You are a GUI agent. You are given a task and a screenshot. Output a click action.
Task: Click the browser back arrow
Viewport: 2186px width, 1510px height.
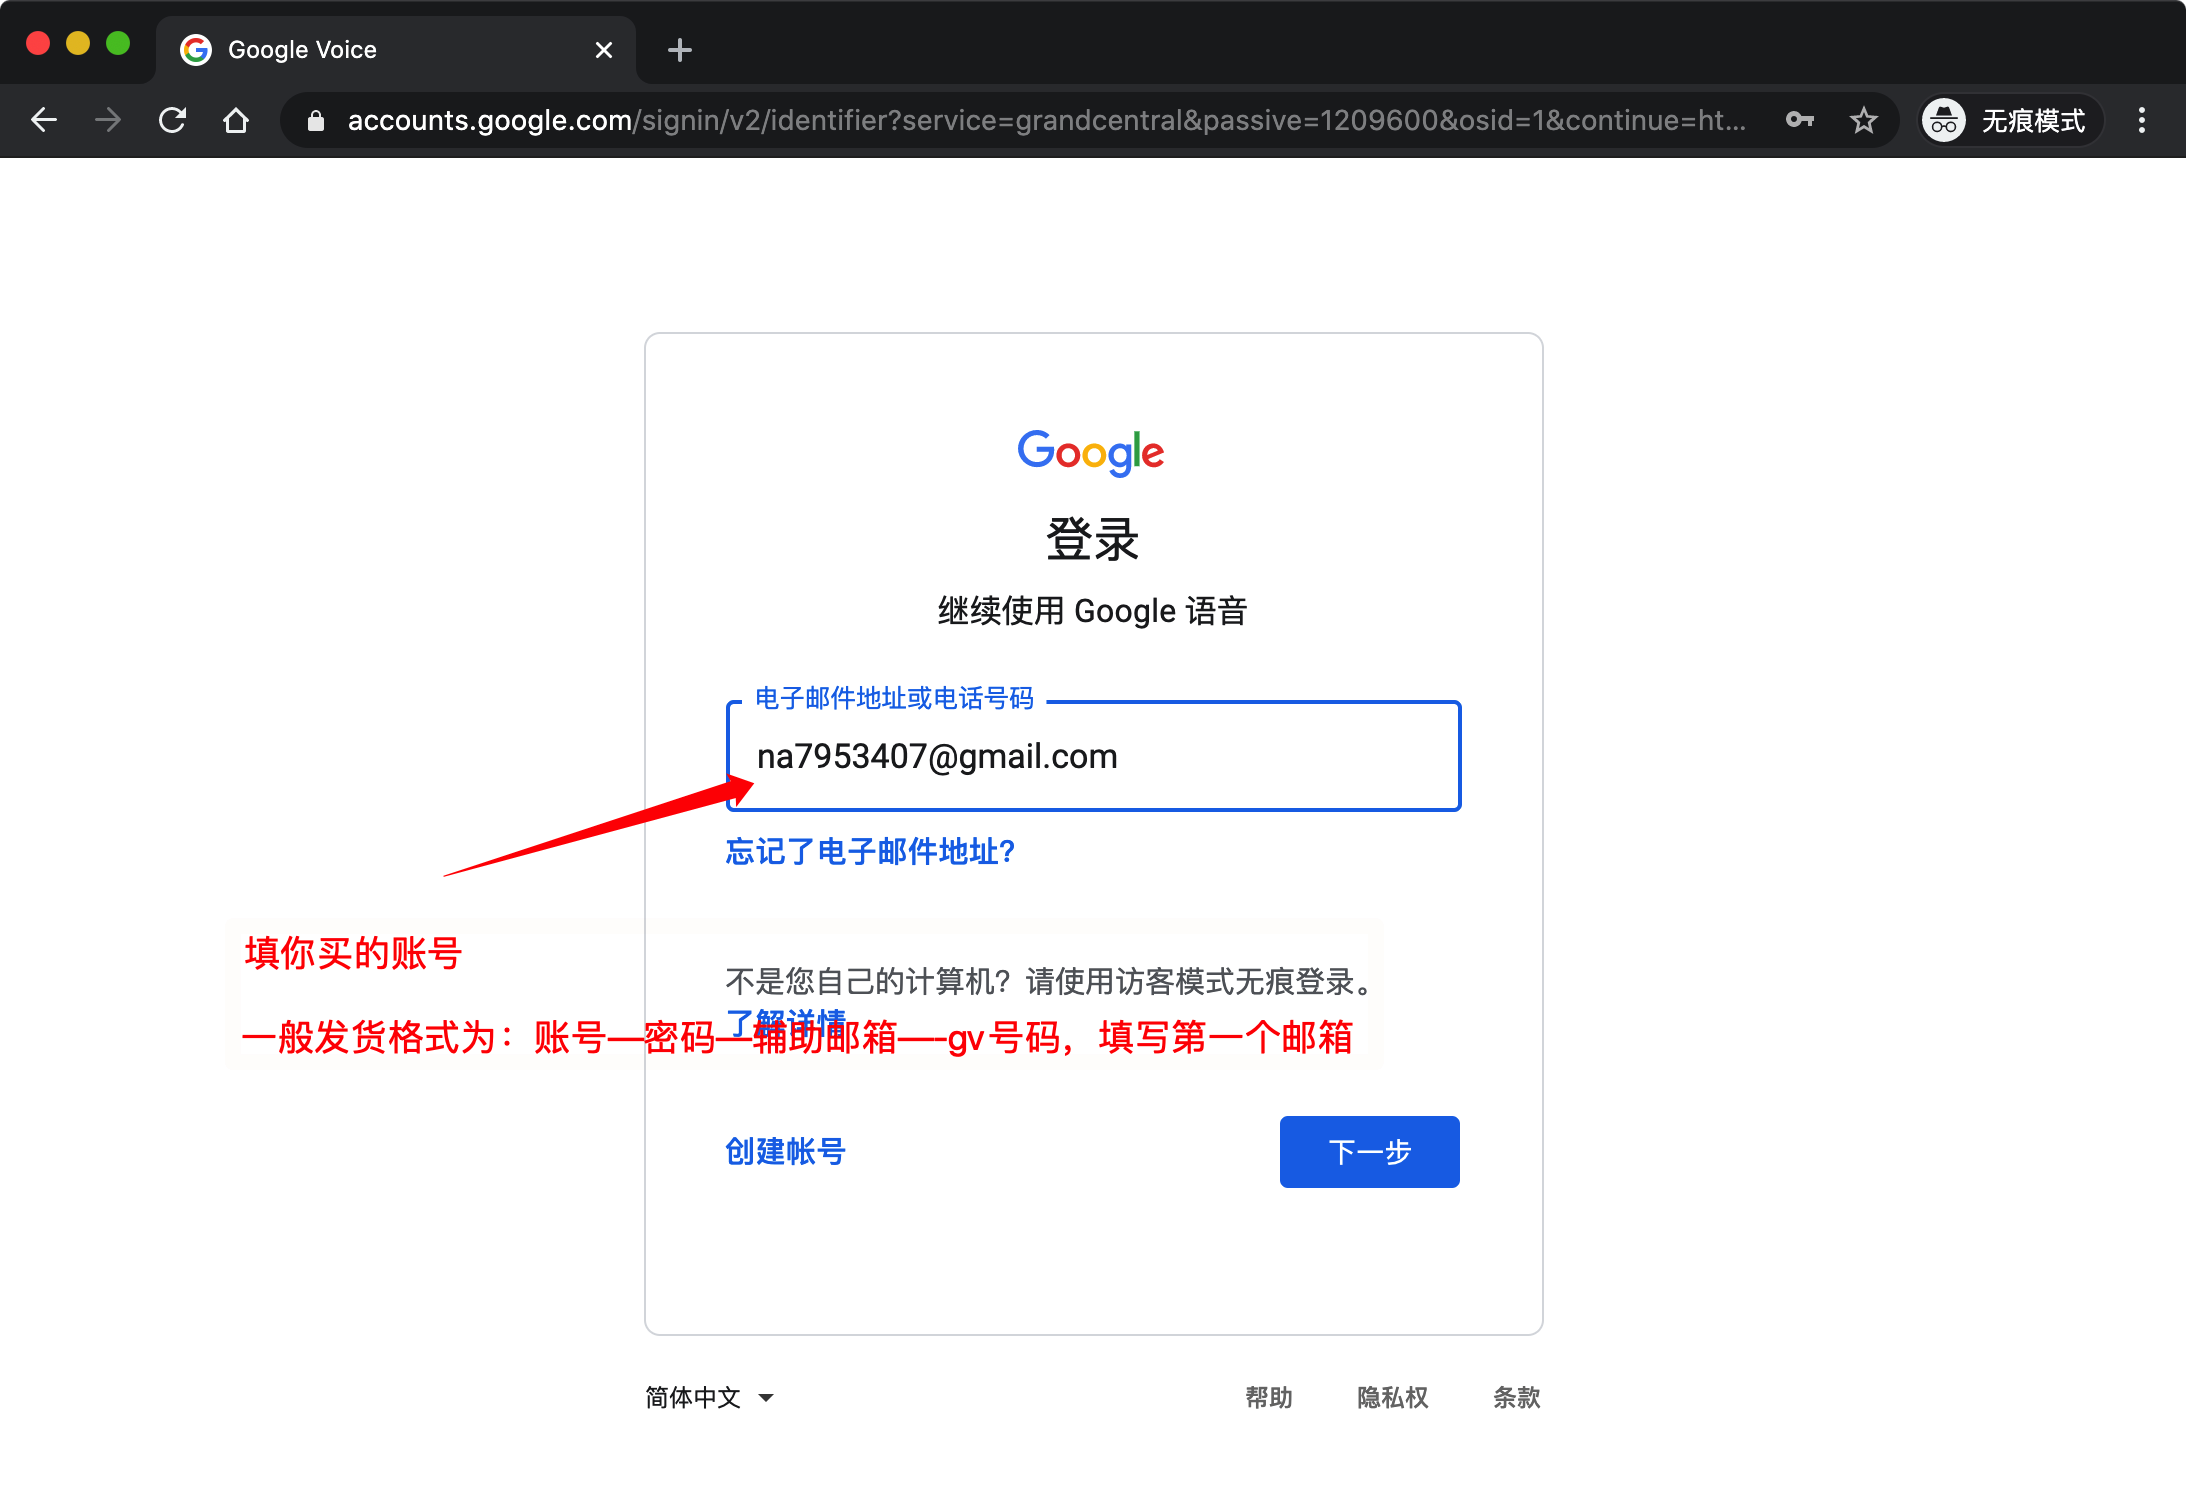click(x=44, y=121)
